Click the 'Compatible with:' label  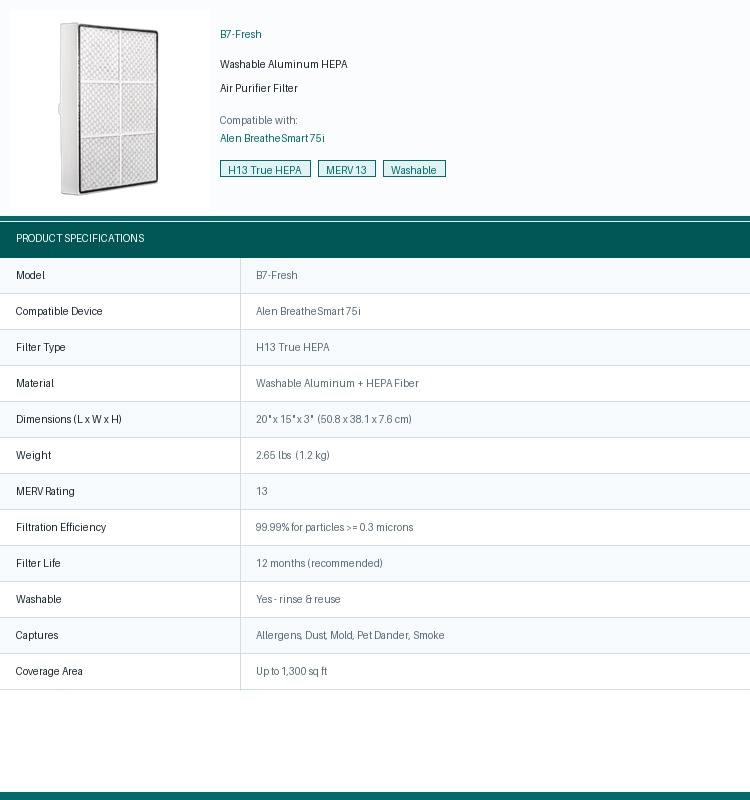click(259, 120)
